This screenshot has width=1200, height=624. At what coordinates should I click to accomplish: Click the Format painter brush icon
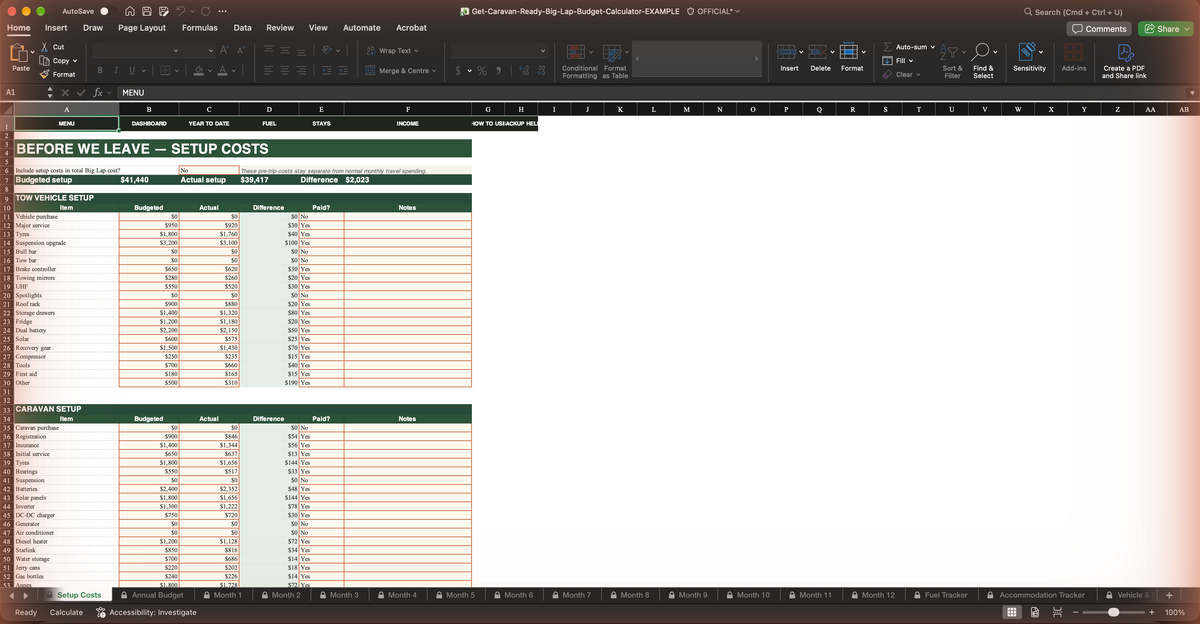pyautogui.click(x=43, y=74)
